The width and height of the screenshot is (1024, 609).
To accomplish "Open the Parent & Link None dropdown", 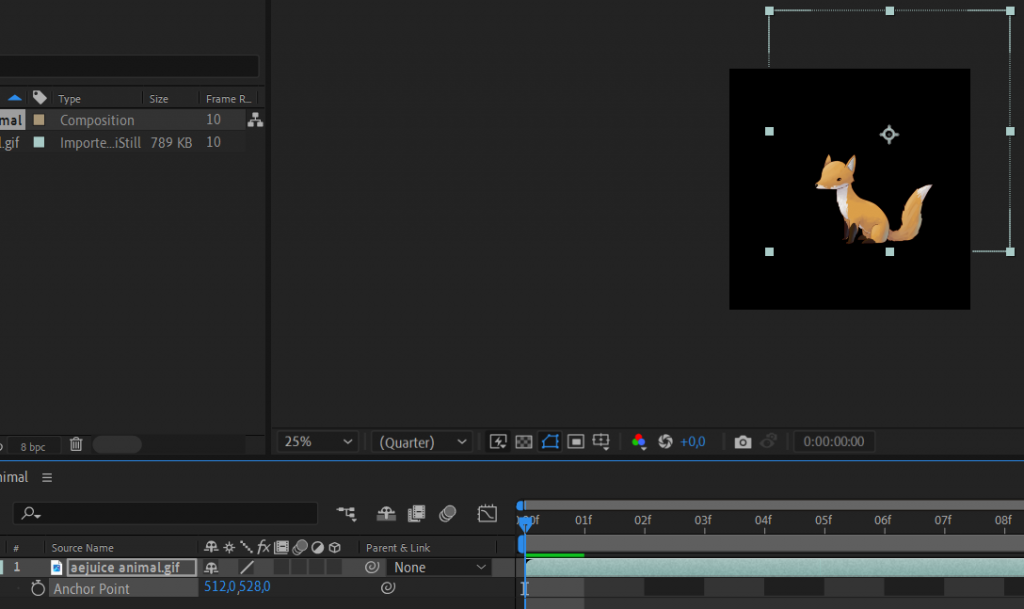I will (x=440, y=567).
